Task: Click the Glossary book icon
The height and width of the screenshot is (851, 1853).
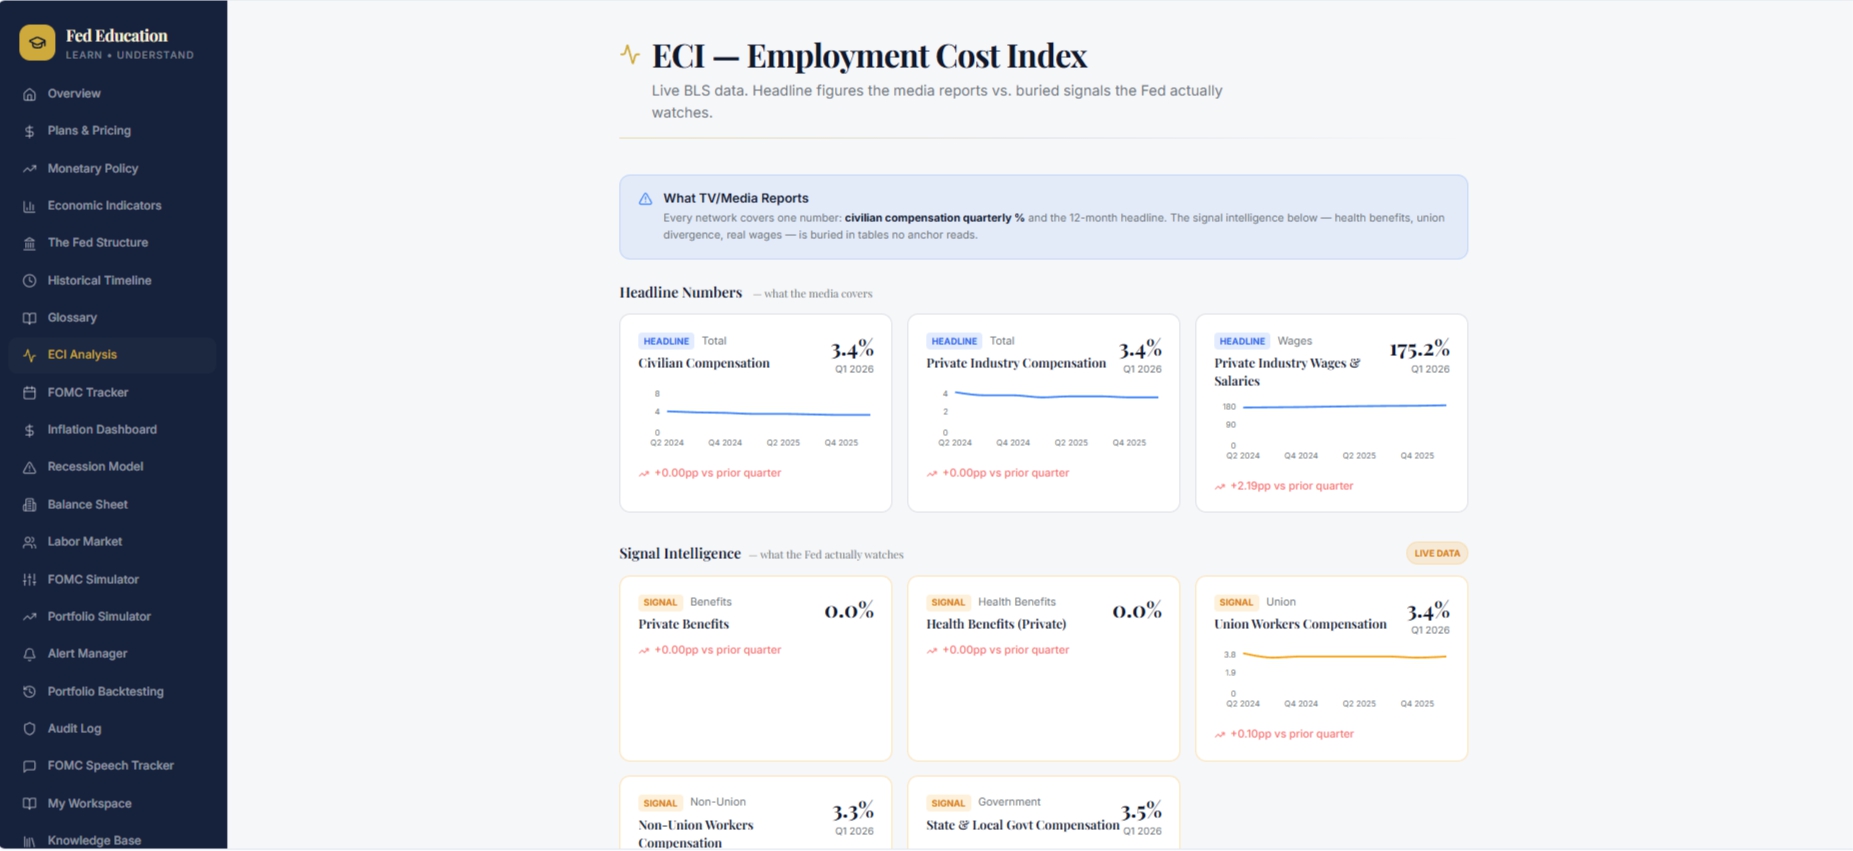Action: click(x=29, y=318)
